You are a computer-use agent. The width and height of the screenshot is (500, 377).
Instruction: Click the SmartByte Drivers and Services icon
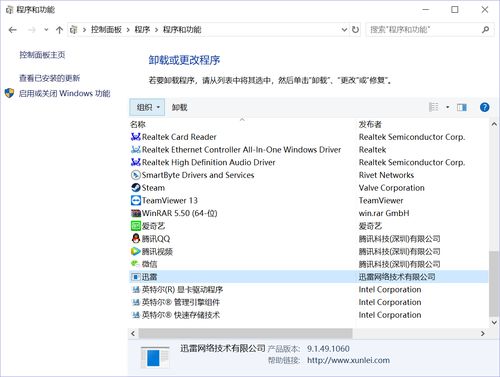pyautogui.click(x=136, y=175)
